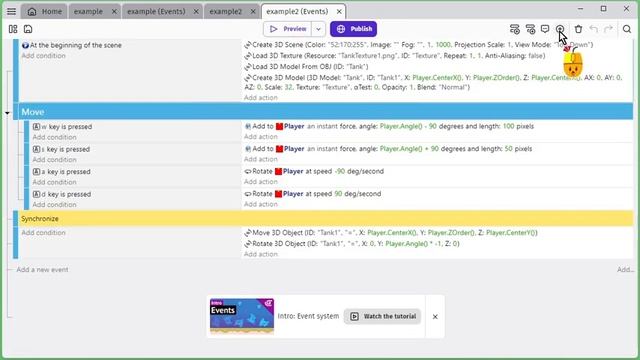Click 'Intro: Event system' label
Viewport: 640px width, 360px height.
click(x=308, y=316)
